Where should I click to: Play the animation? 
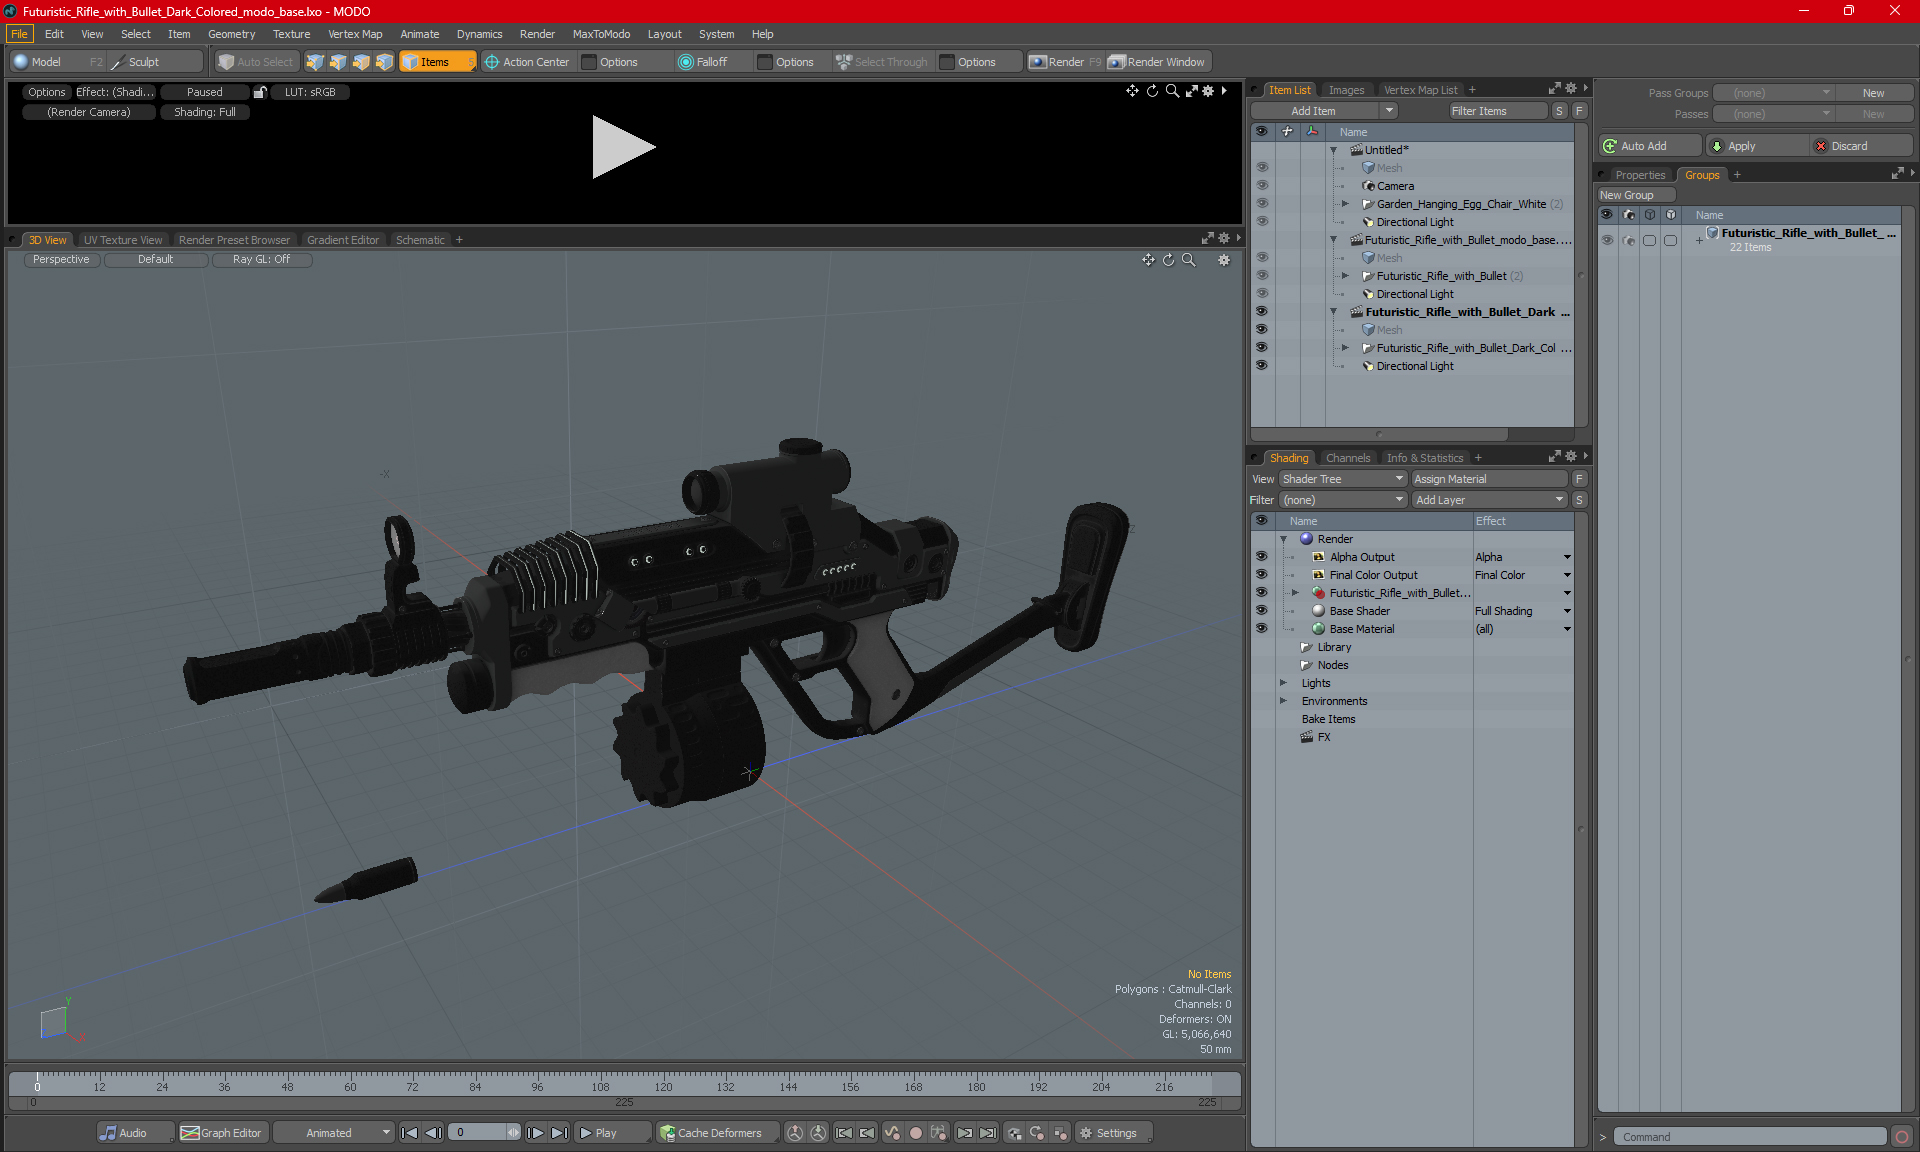point(613,1133)
